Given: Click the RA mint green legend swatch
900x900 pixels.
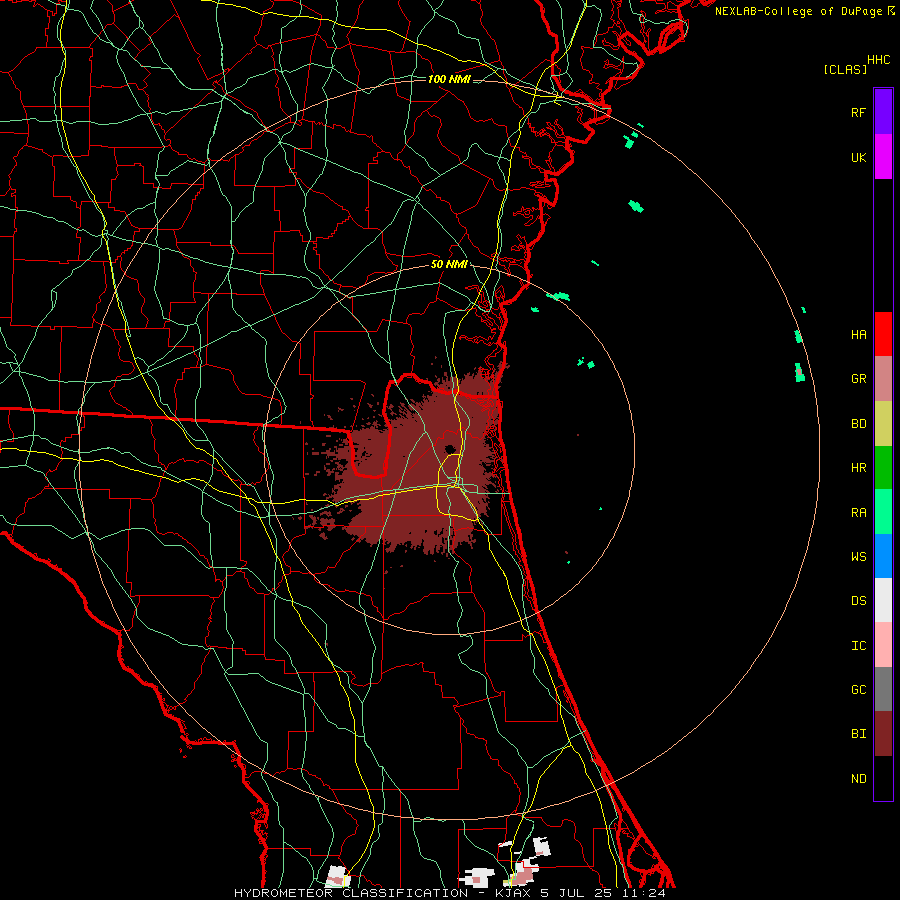Looking at the screenshot, I should click(883, 512).
